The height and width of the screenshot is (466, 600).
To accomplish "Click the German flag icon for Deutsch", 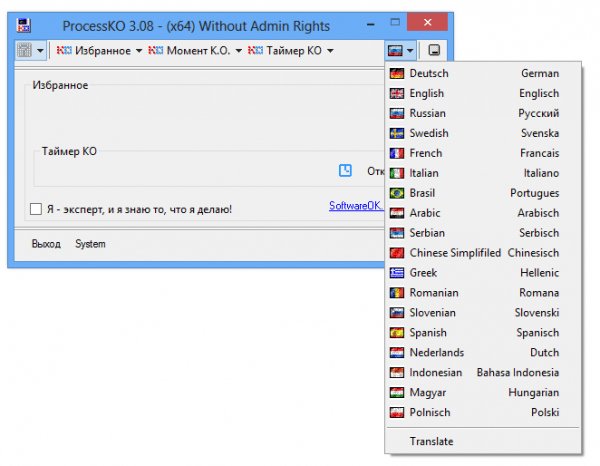I will [x=397, y=73].
